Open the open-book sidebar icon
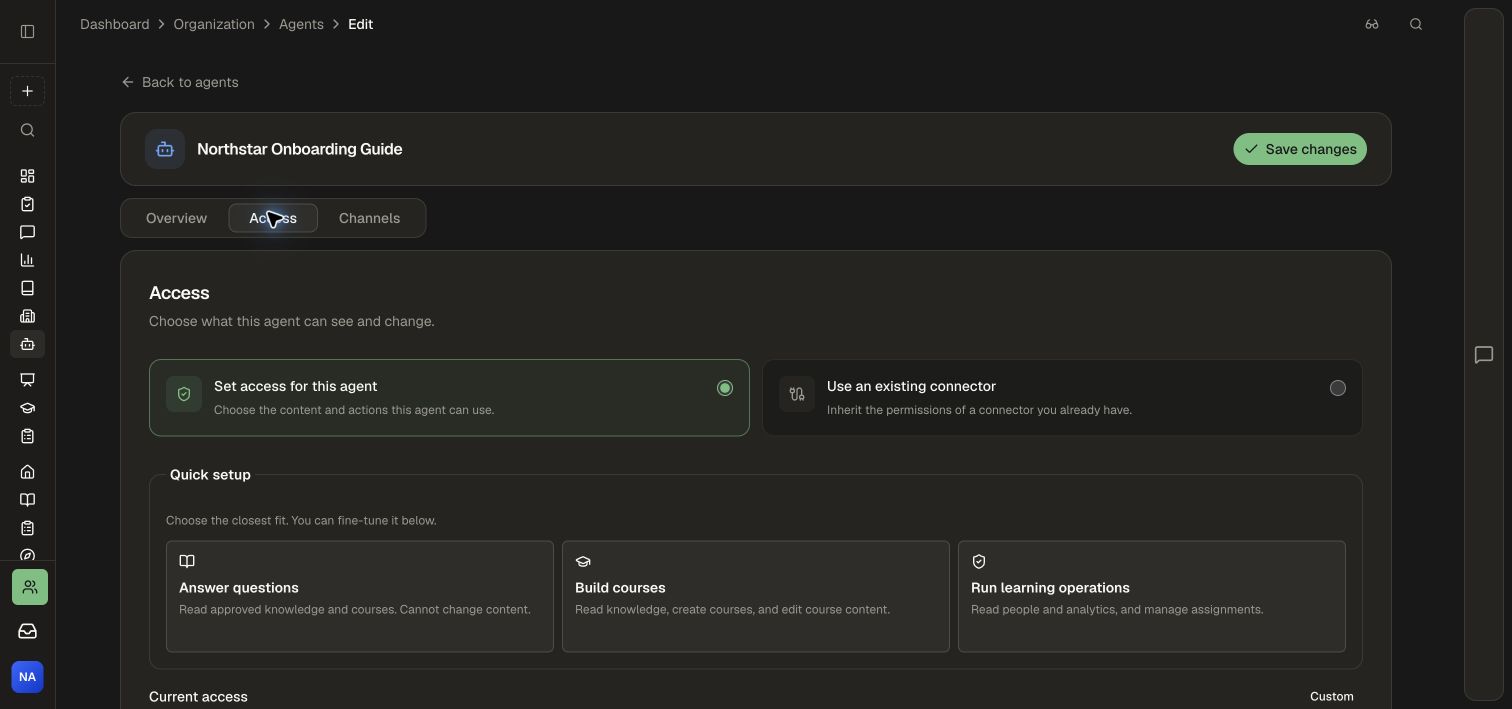The height and width of the screenshot is (709, 1512). (x=27, y=500)
